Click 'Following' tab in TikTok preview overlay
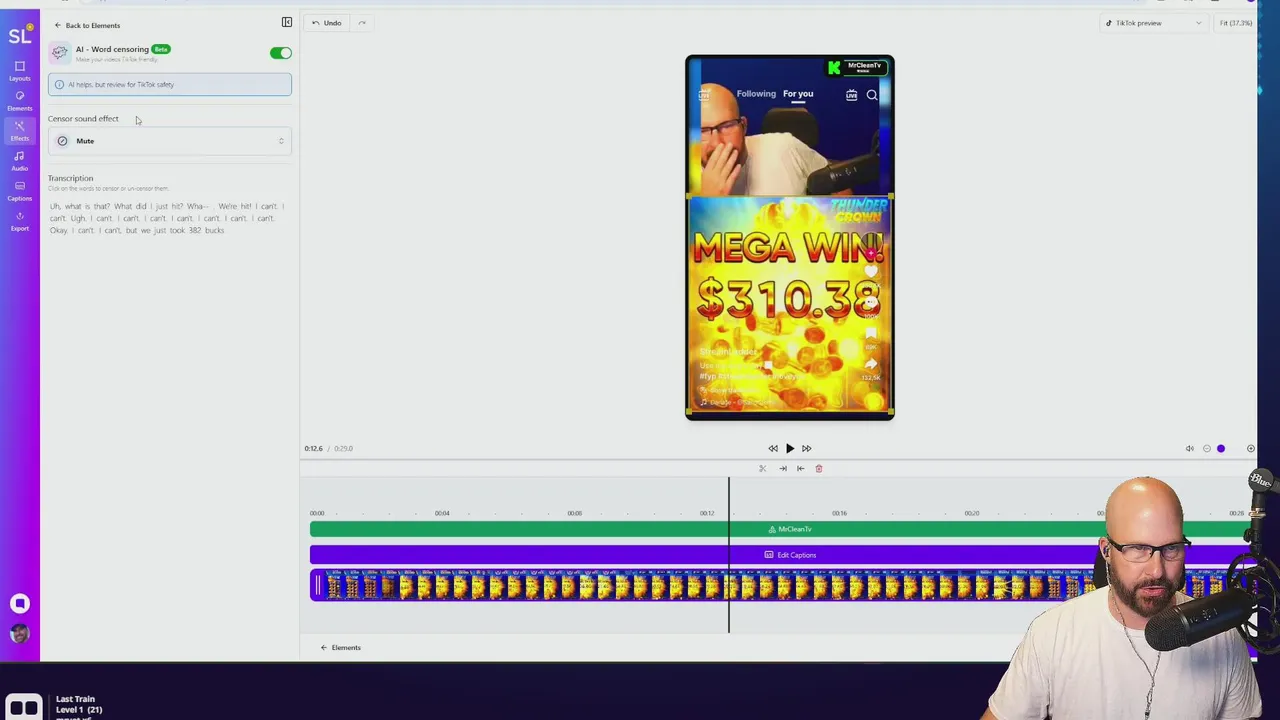This screenshot has height=720, width=1280. 756,94
